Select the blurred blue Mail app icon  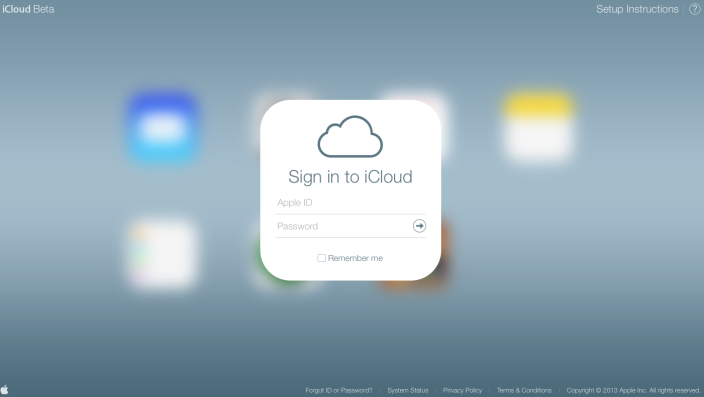tap(163, 128)
